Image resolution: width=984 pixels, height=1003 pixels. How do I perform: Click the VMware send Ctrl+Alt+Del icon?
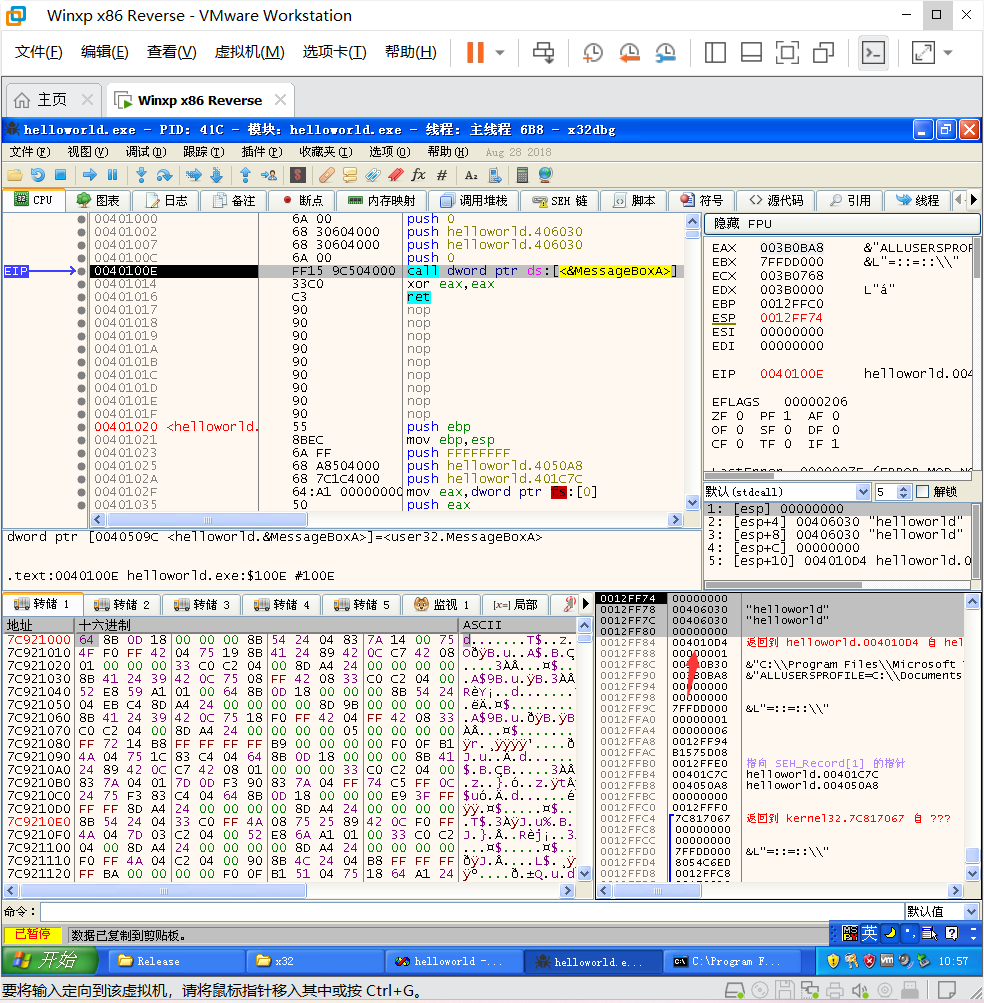click(x=544, y=52)
